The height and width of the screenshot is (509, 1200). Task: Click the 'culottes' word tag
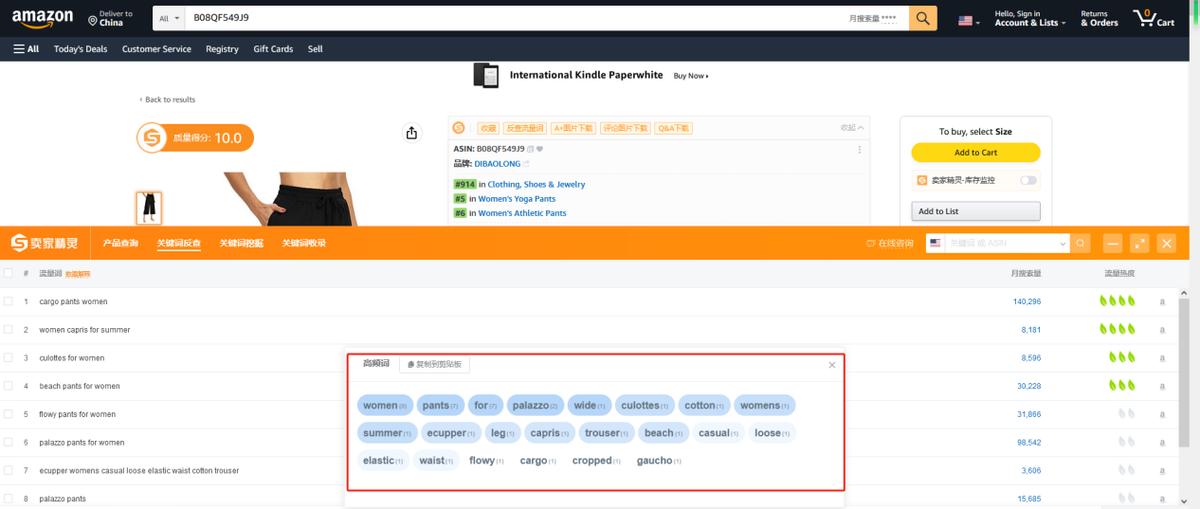pos(645,405)
